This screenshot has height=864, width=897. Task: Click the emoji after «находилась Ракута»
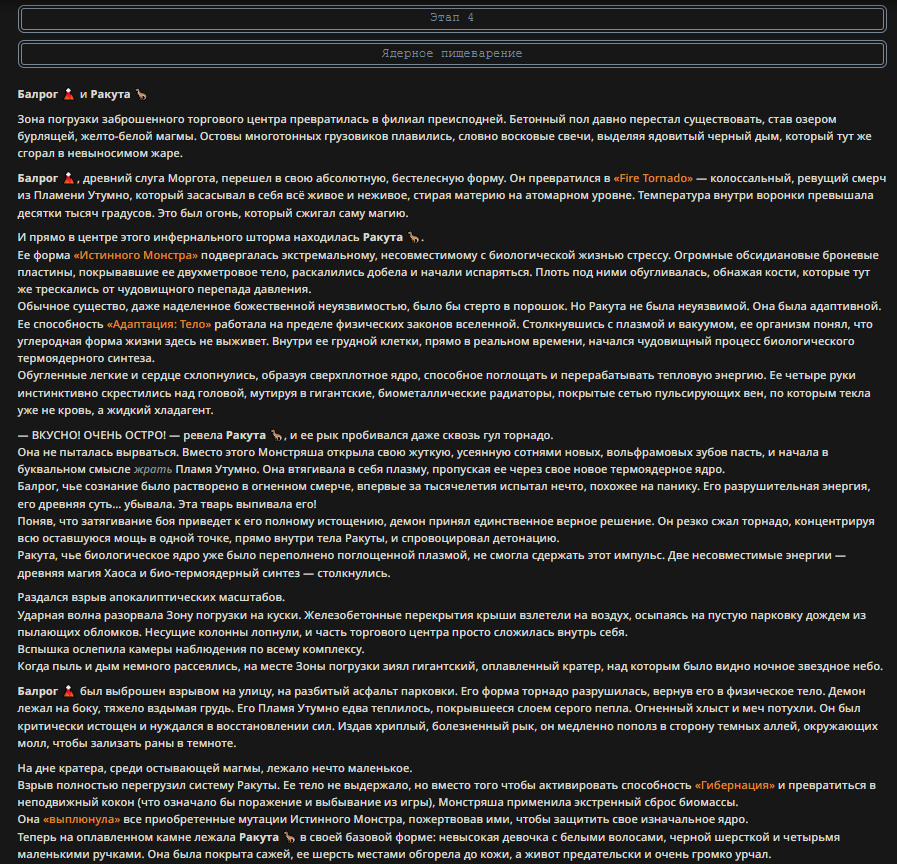pyautogui.click(x=414, y=237)
